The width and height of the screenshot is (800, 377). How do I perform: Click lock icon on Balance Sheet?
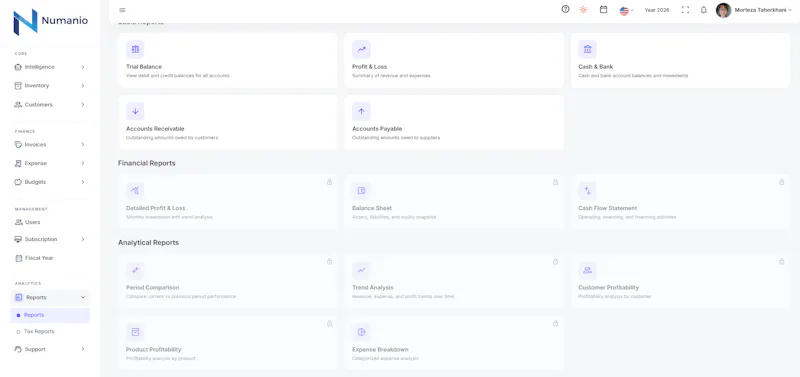[x=556, y=182]
